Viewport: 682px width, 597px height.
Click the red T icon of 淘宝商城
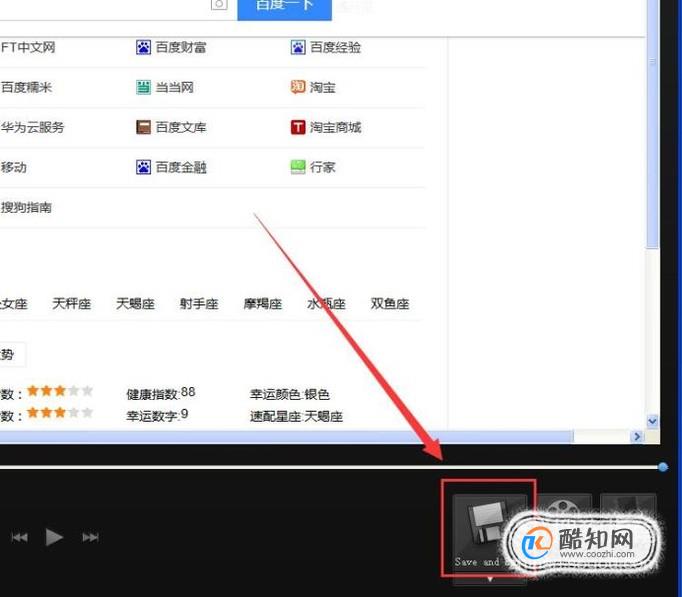point(298,127)
